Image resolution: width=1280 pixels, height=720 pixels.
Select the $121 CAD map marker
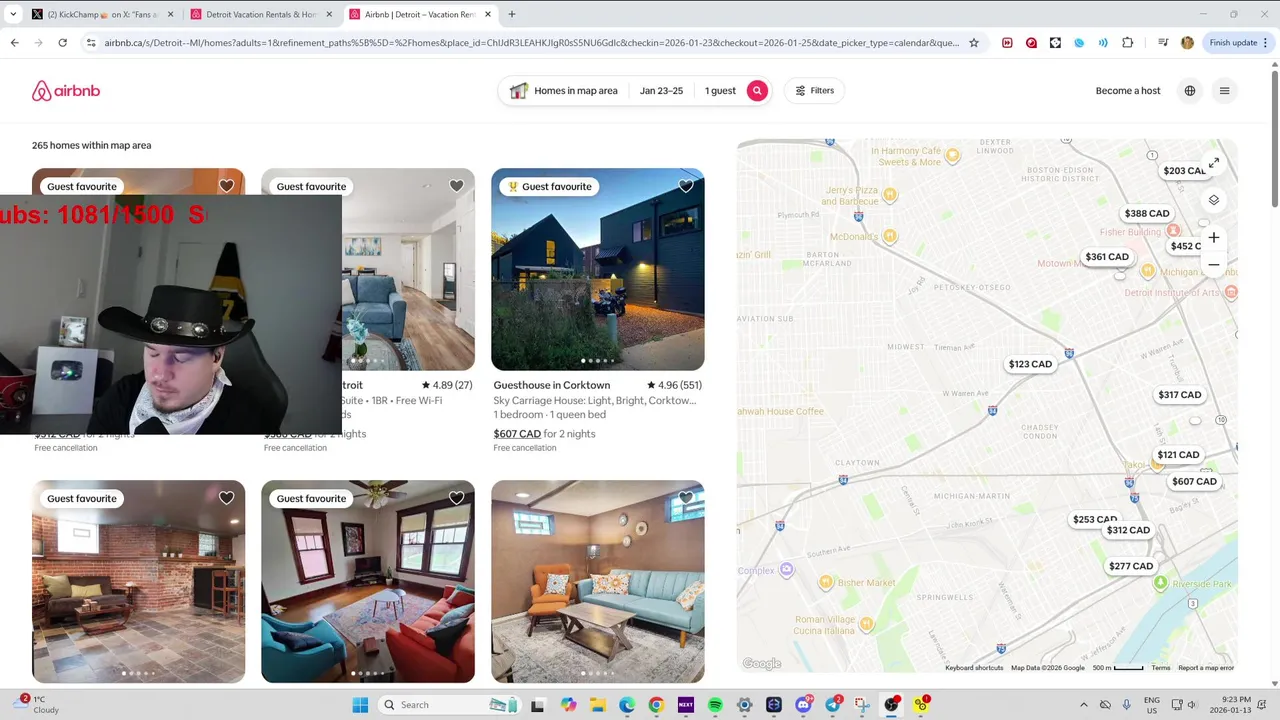(1178, 455)
